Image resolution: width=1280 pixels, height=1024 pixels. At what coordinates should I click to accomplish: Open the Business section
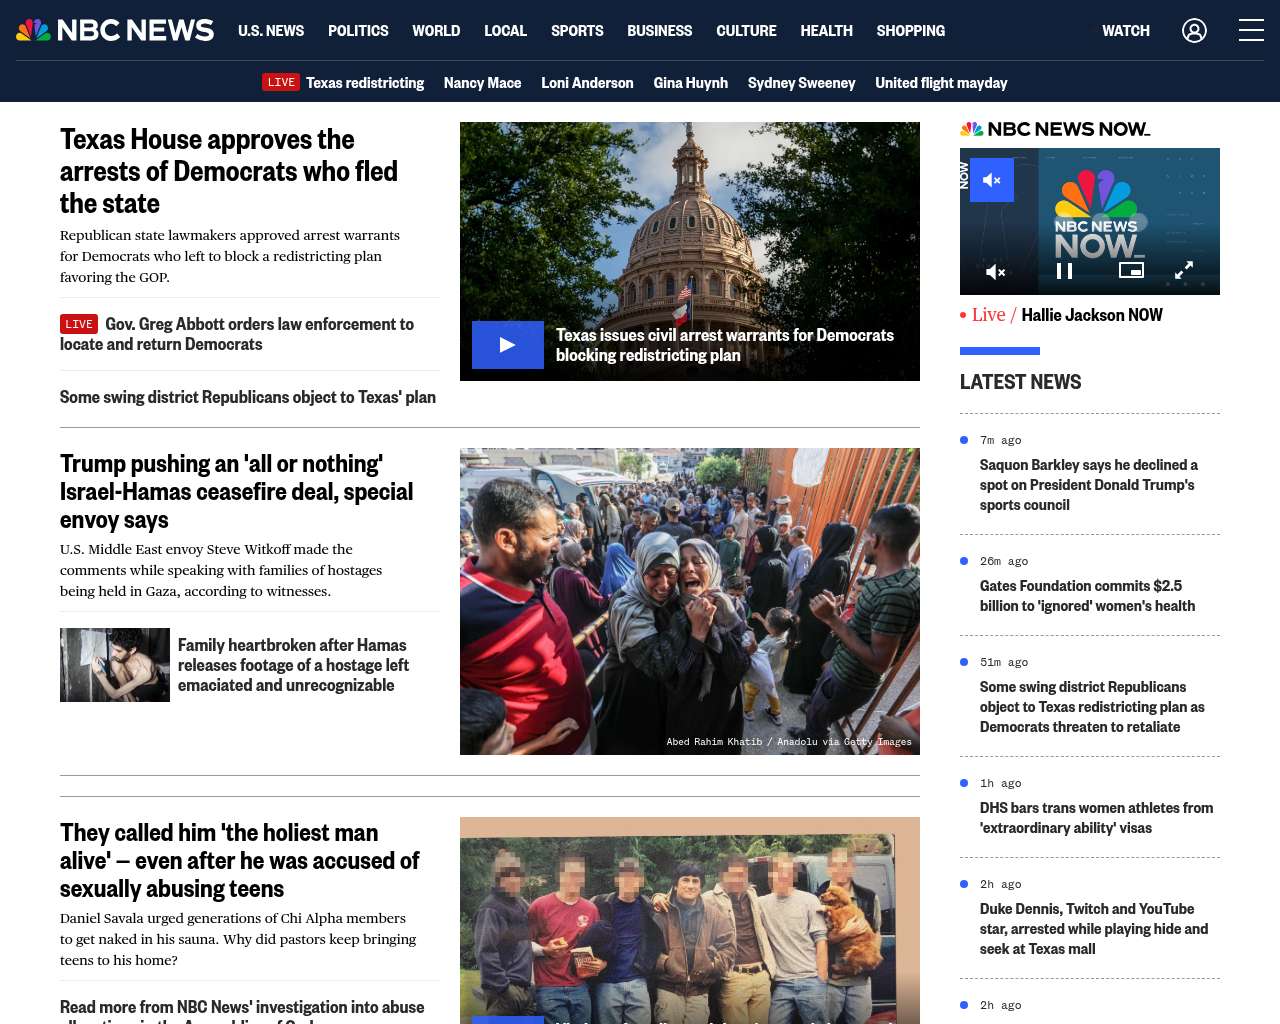pyautogui.click(x=659, y=31)
